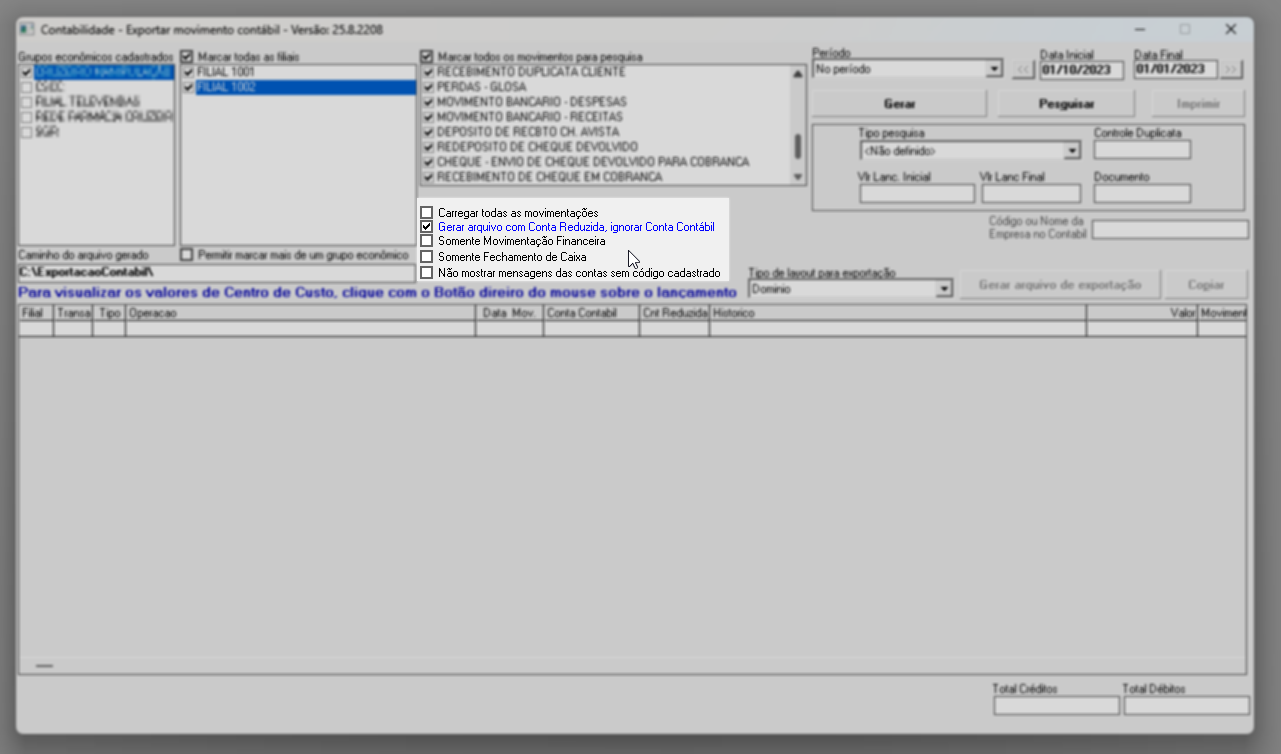Click the next period '>>' arrow button
This screenshot has width=1281, height=754.
tap(1231, 70)
